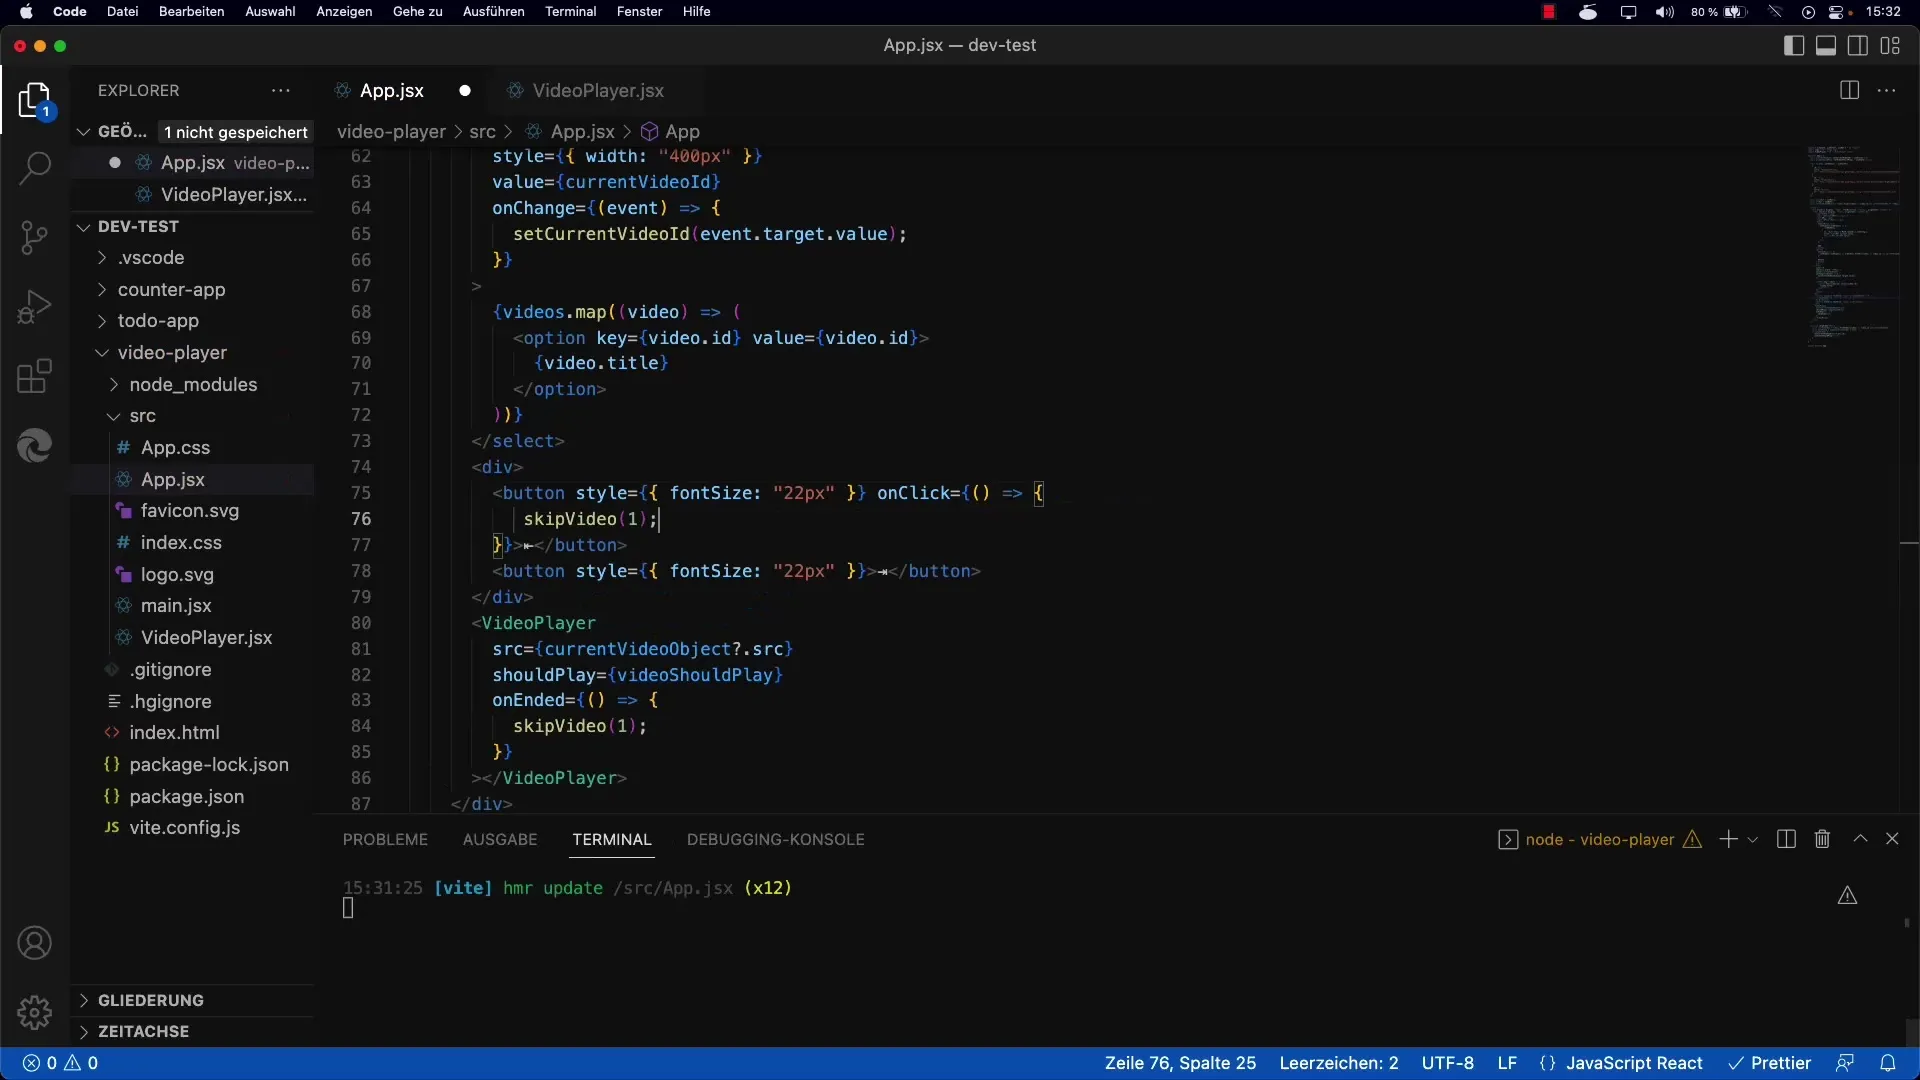Screen dimensions: 1920x1080
Task: Open App.css in the file tree
Action: [x=175, y=448]
